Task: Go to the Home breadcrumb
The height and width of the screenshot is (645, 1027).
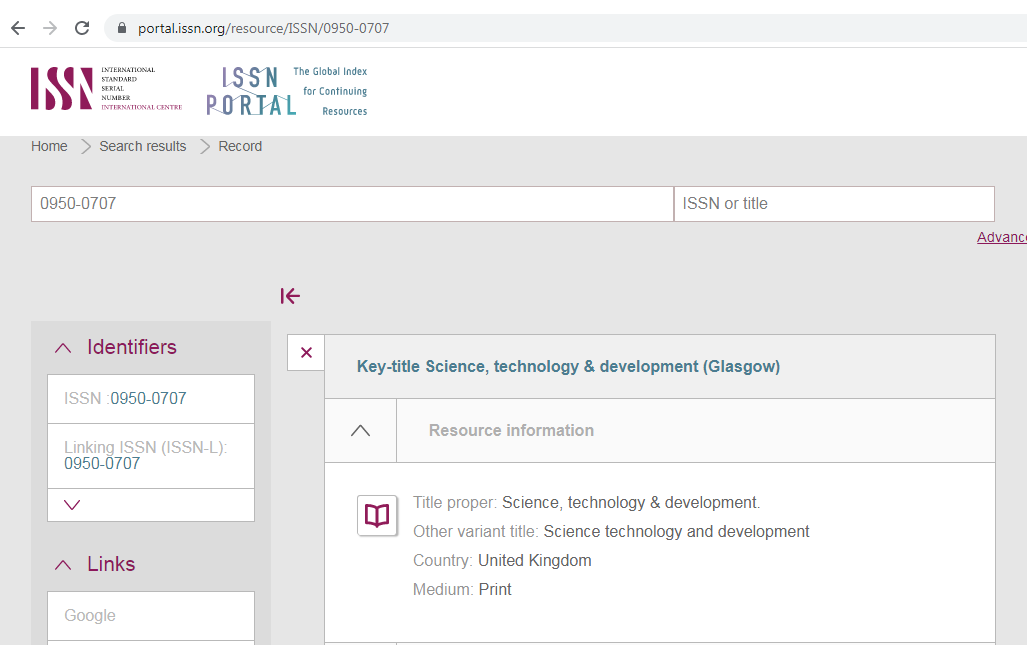Action: coord(49,146)
